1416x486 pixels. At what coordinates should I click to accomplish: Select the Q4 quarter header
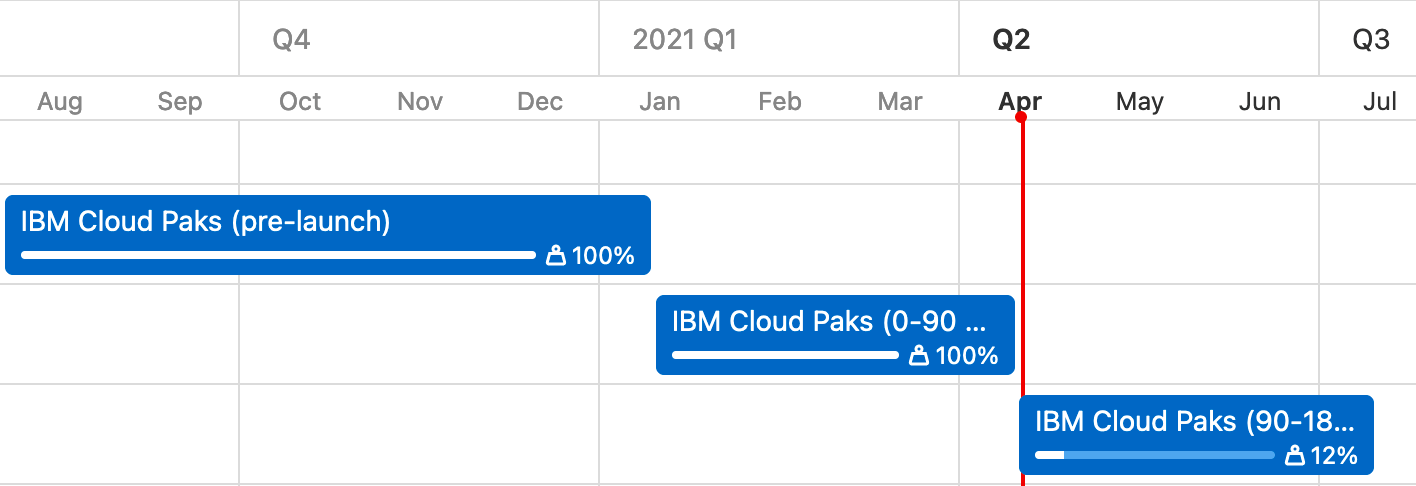tap(291, 40)
